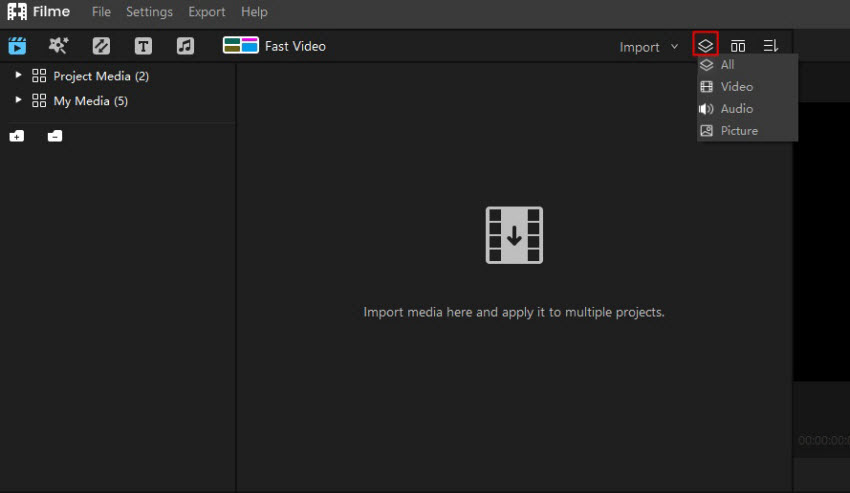Viewport: 850px width, 493px height.
Task: Click the media filter layers icon
Action: tap(705, 45)
